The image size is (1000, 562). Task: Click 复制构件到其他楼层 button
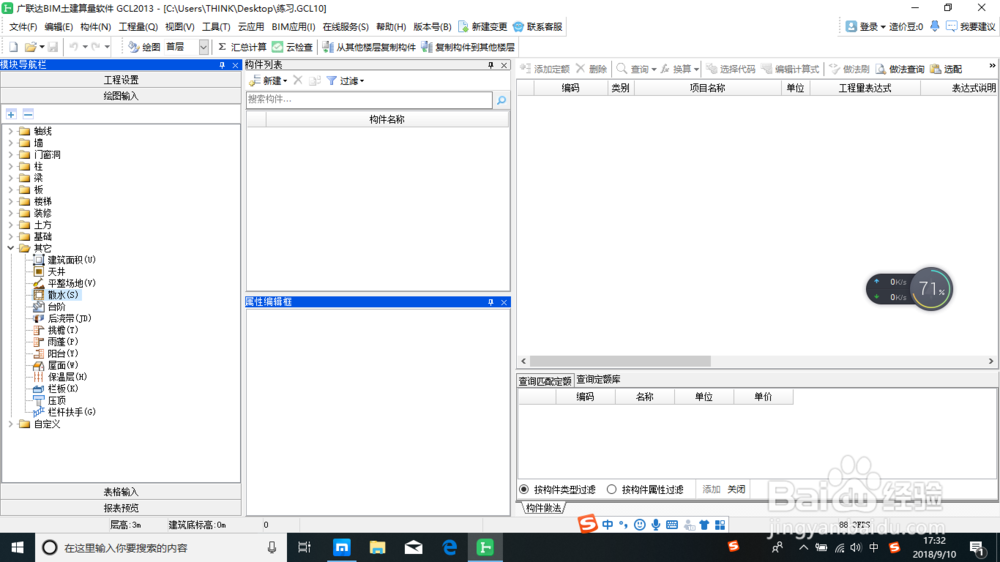(468, 47)
